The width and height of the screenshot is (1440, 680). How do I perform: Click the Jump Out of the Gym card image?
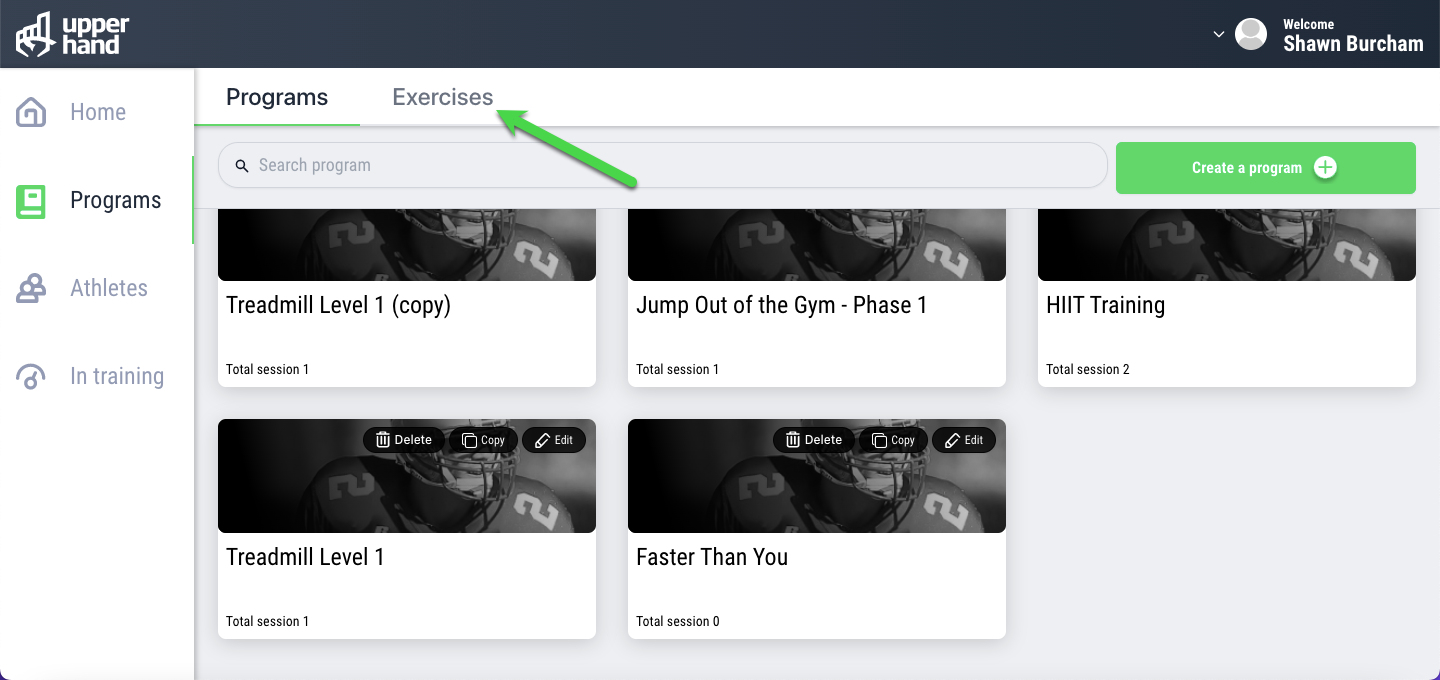(x=817, y=246)
